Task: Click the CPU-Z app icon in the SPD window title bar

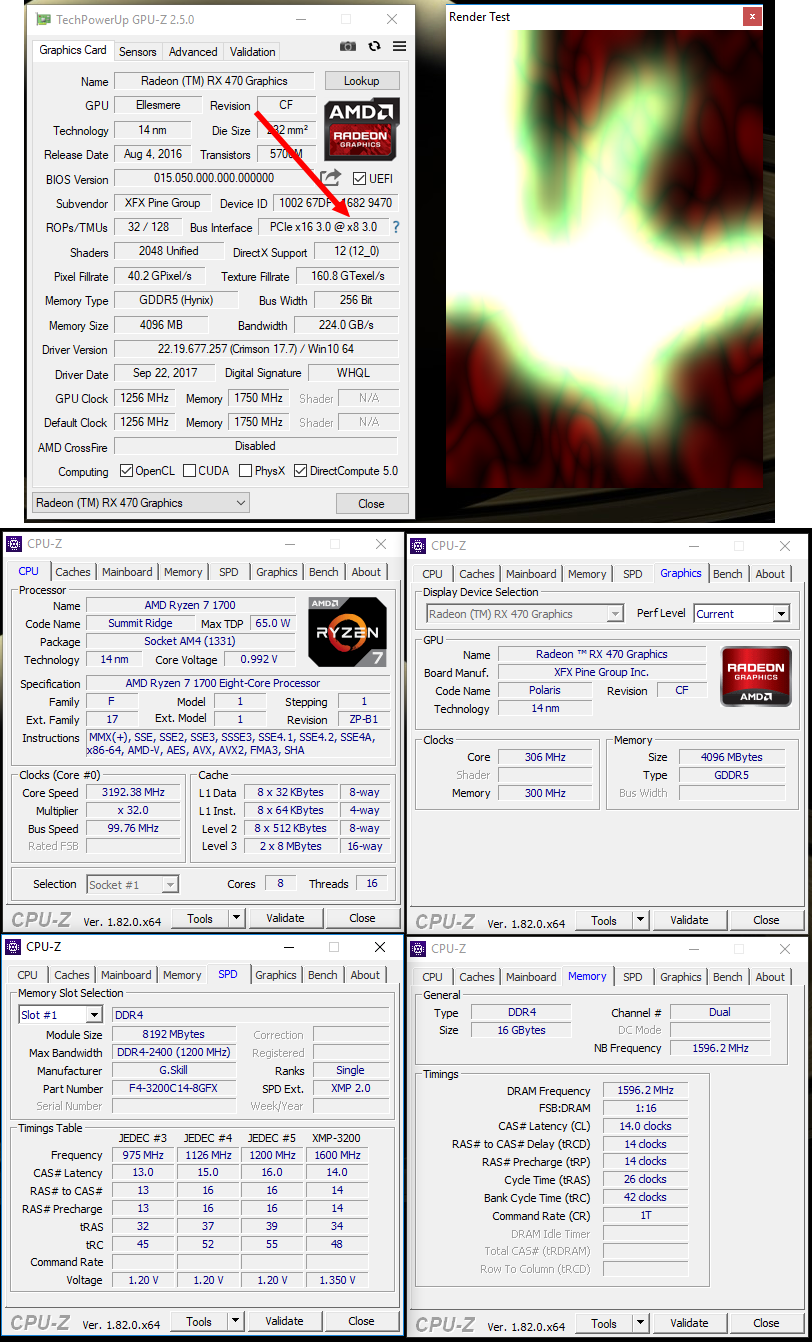Action: click(x=14, y=946)
